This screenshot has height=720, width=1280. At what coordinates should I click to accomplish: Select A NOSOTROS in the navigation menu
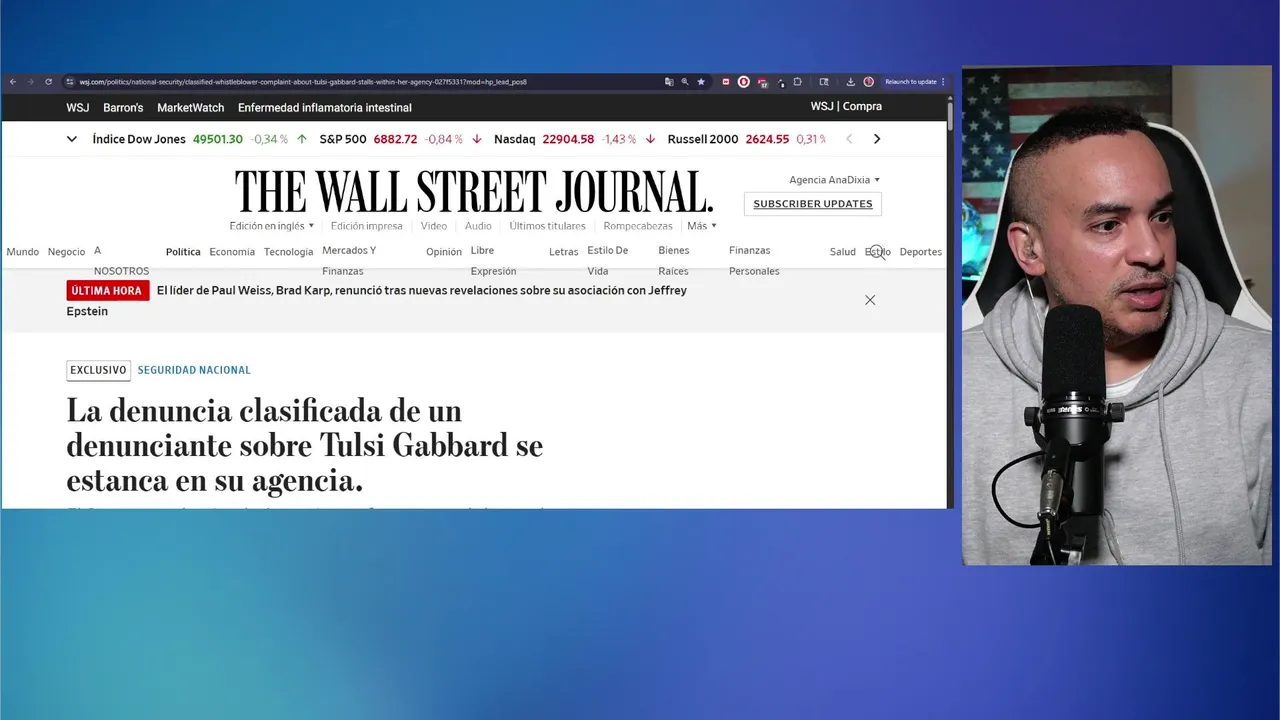click(x=121, y=261)
